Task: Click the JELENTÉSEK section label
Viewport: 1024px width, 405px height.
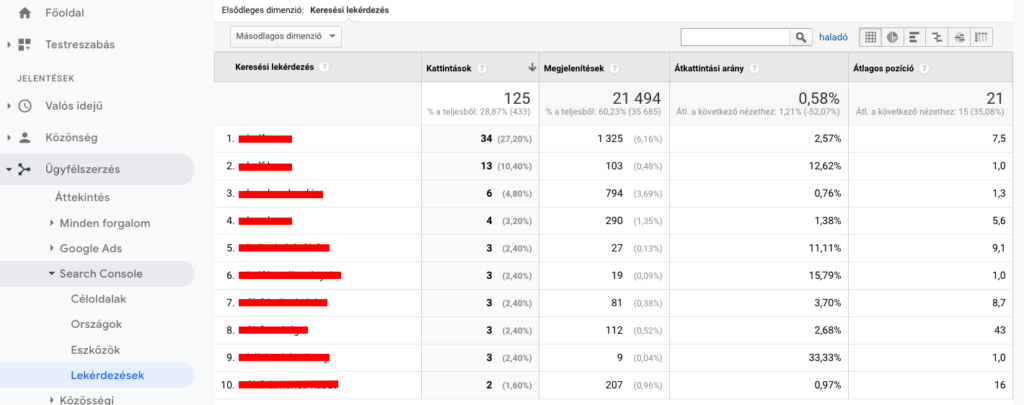Action: pyautogui.click(x=45, y=78)
